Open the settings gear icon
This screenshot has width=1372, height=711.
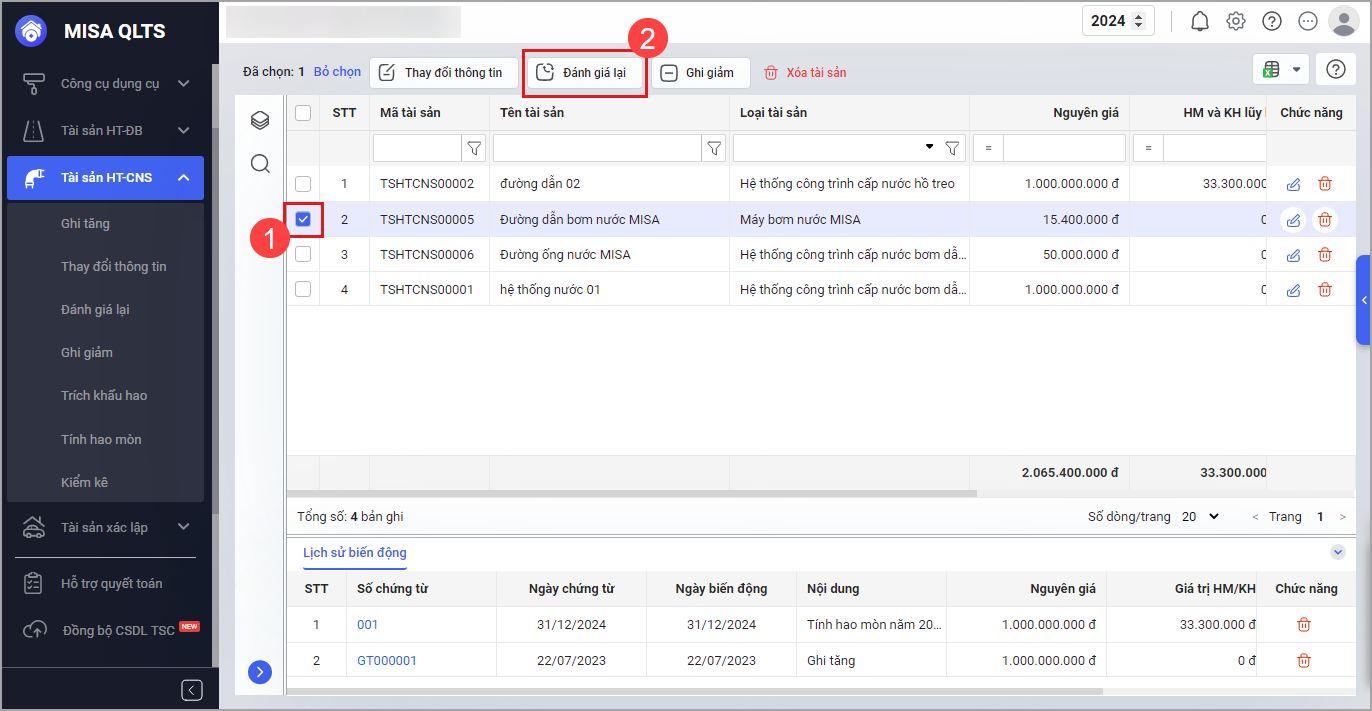[1236, 21]
